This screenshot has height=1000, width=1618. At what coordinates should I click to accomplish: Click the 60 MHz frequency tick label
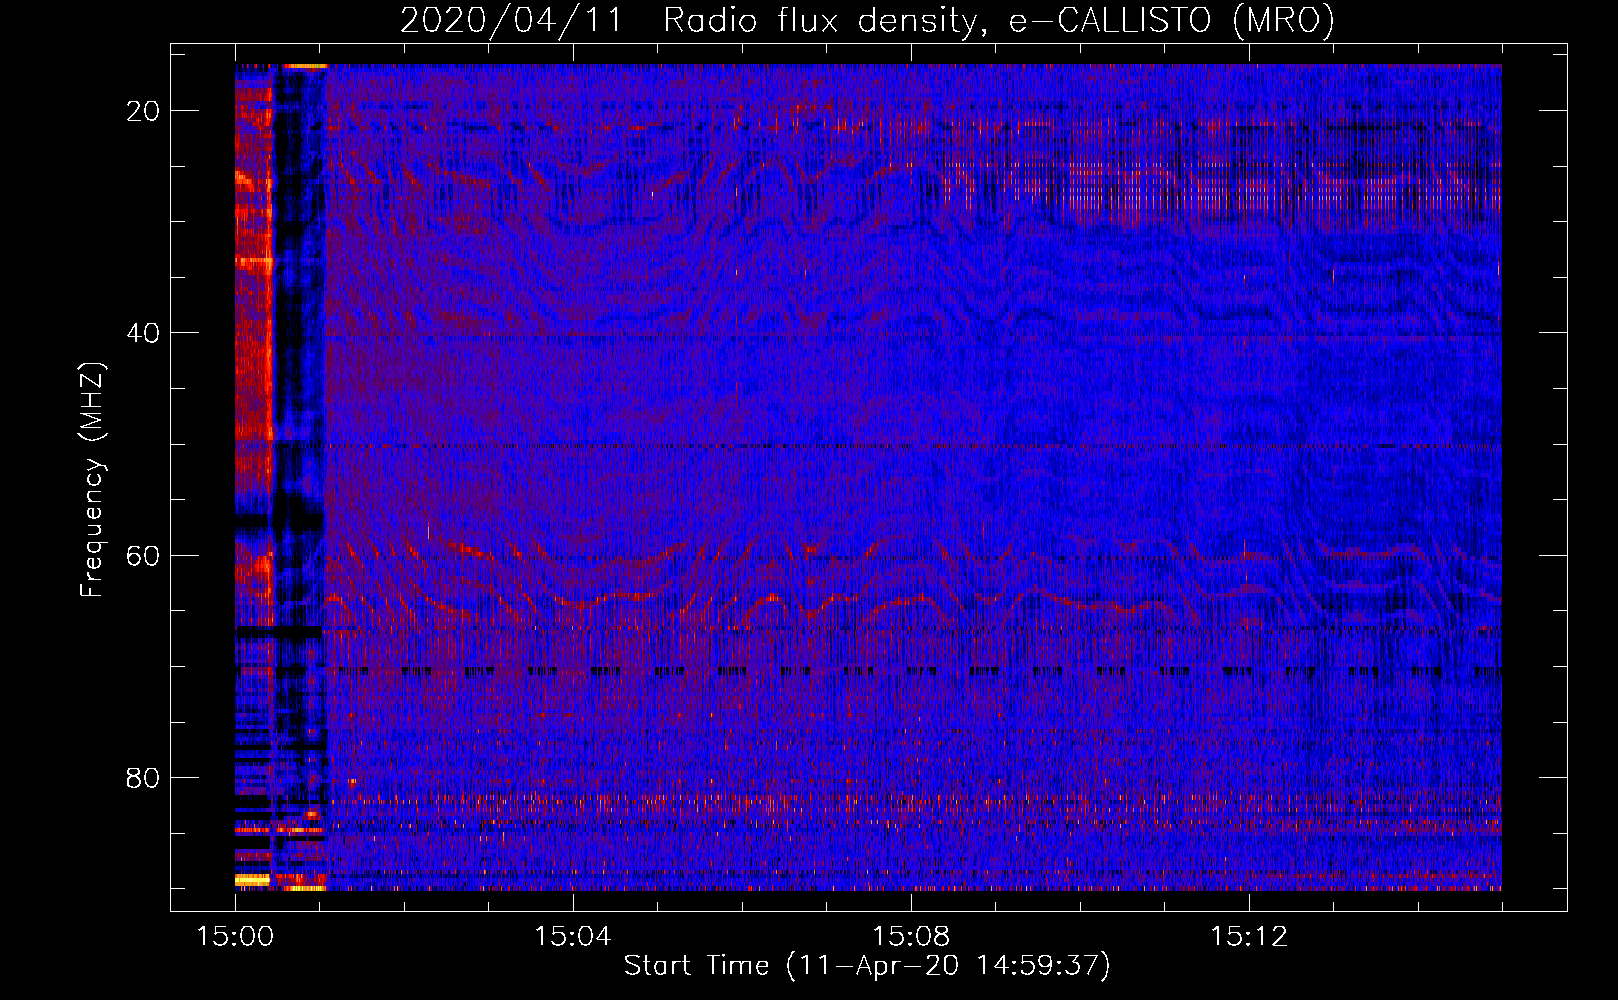click(144, 555)
